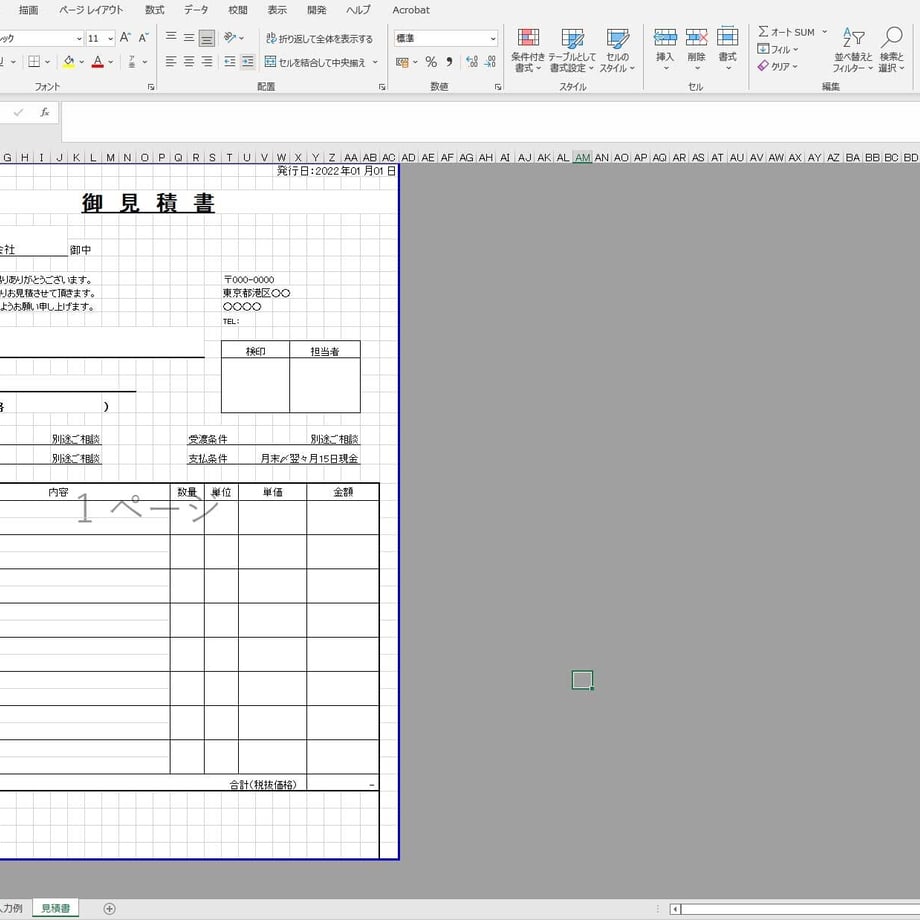Toggle bottom align in alignment group

tap(207, 38)
